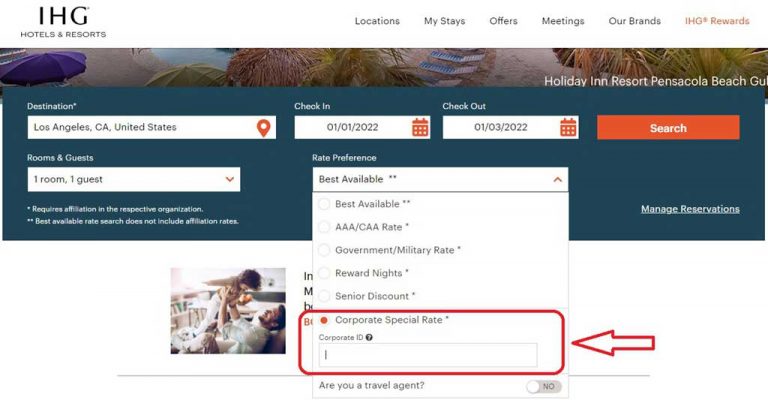Screen dimensions: 768x400
Task: Click the orange Search button
Action: click(668, 128)
